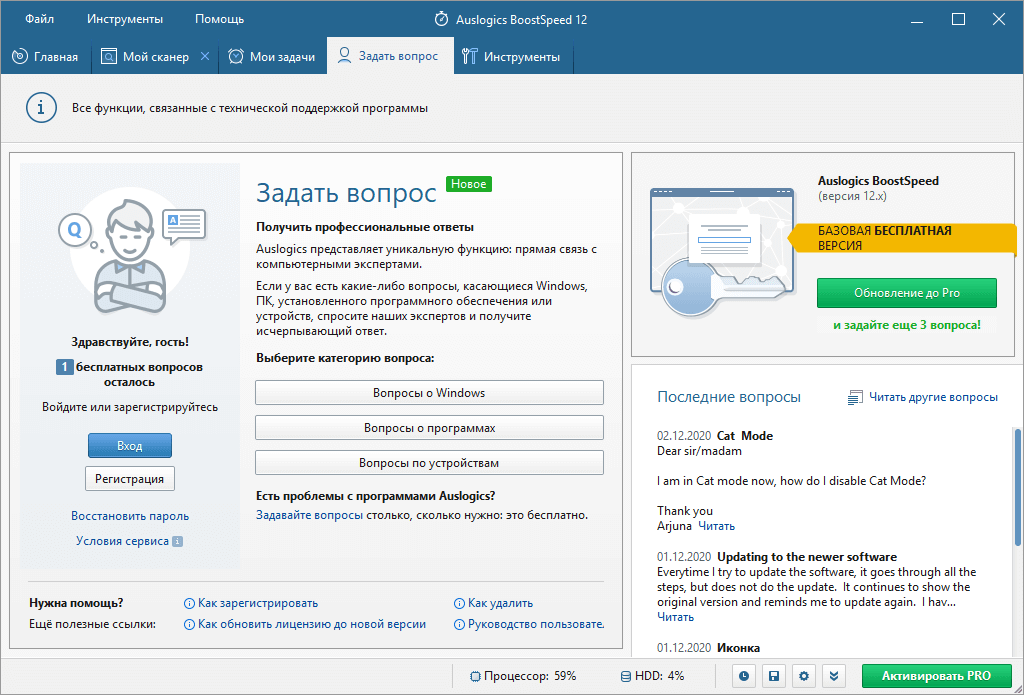Click info icon next to Условия сервиса

pos(178,541)
